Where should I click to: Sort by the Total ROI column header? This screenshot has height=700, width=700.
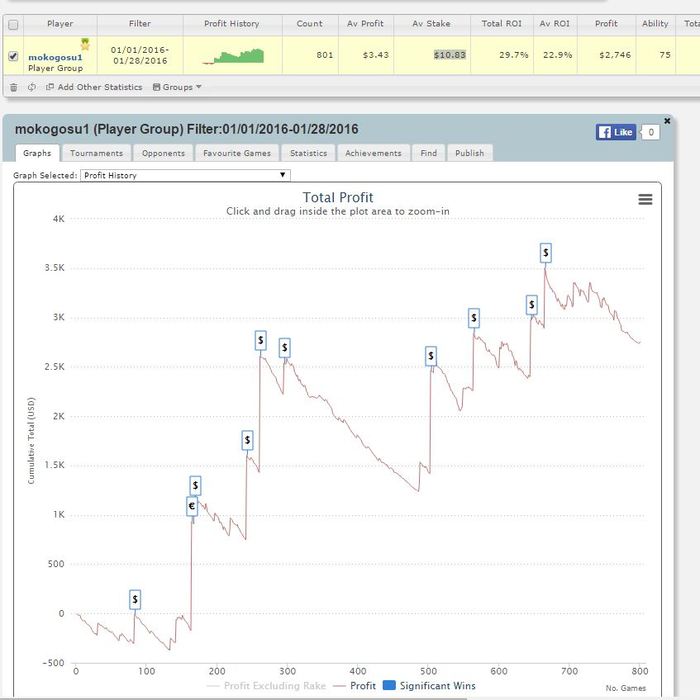[502, 24]
